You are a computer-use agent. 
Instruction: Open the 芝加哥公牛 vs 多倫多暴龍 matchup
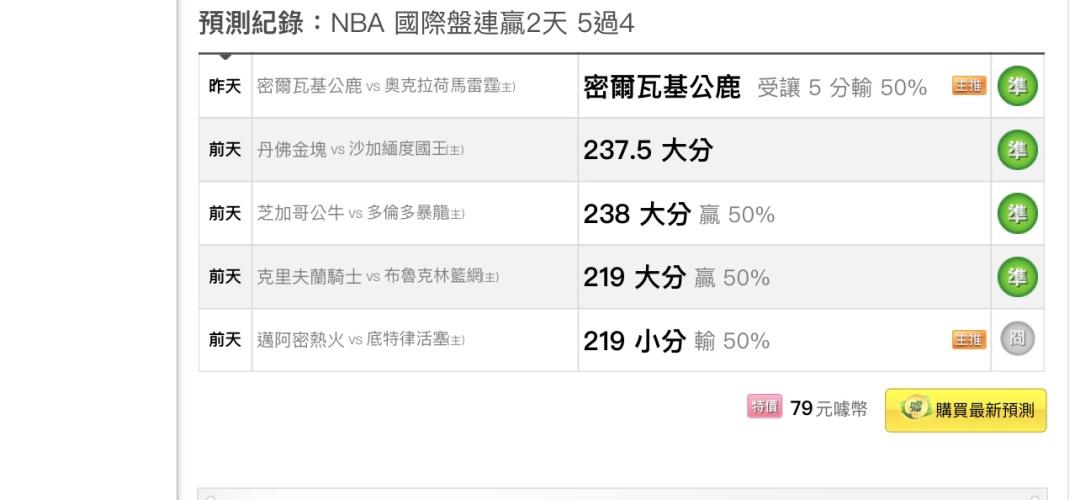[361, 214]
